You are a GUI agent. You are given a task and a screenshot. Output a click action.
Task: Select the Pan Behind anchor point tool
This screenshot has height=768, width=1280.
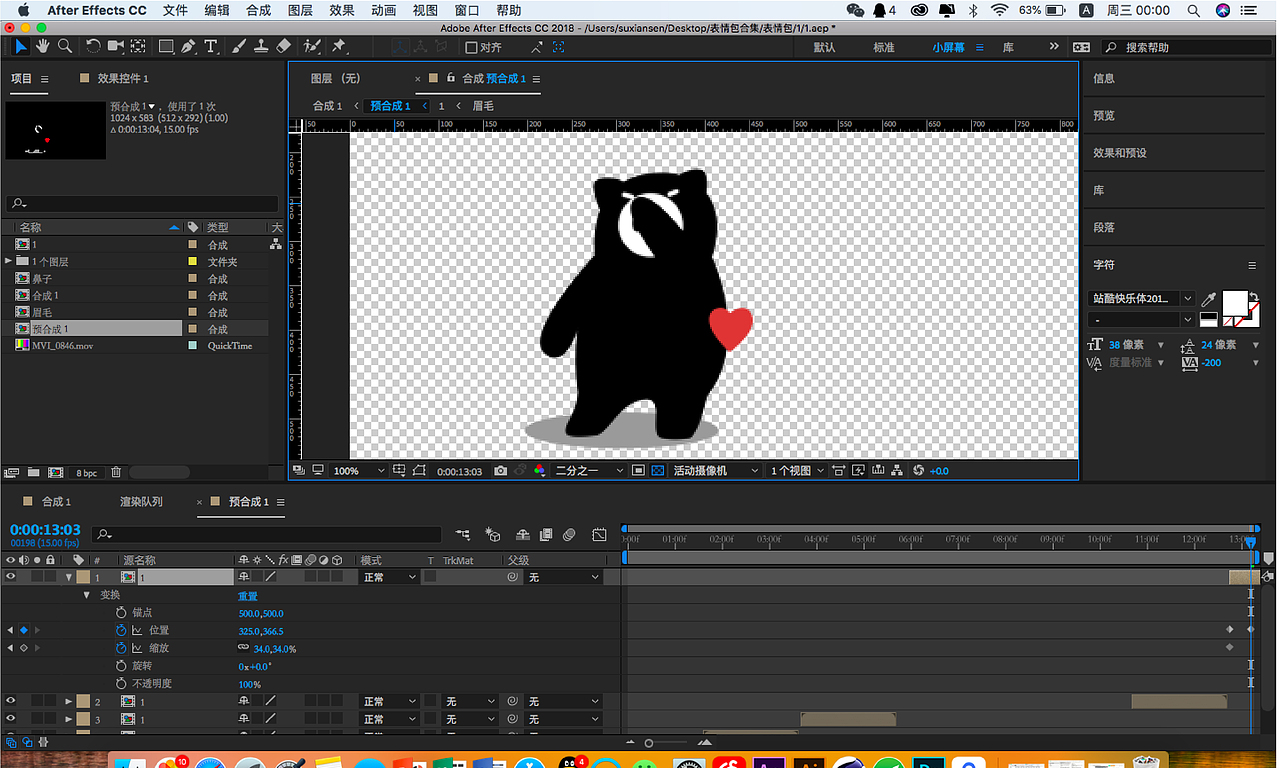pyautogui.click(x=138, y=47)
